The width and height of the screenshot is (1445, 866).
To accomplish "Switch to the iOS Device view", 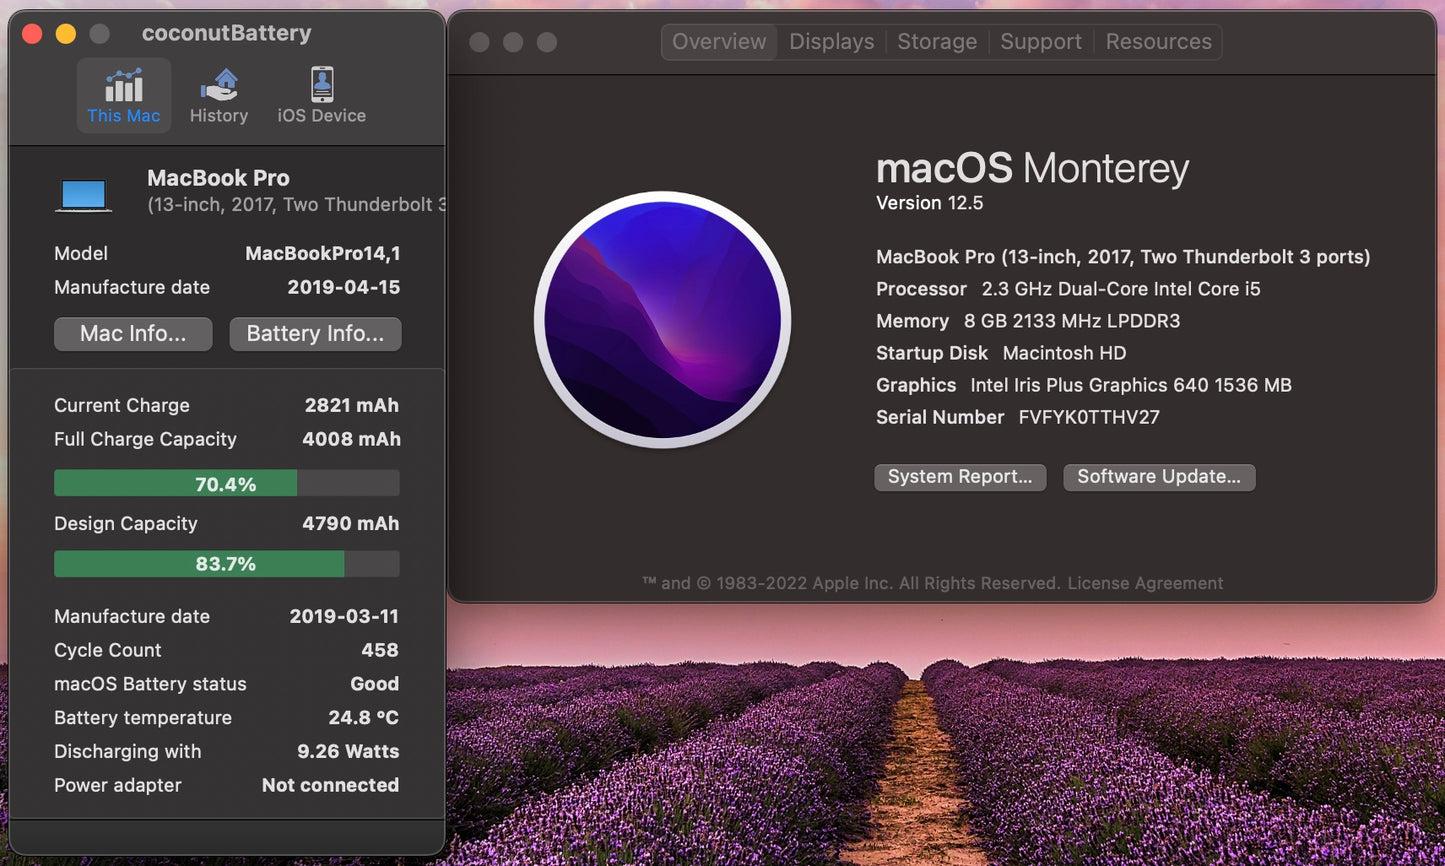I will tap(320, 94).
